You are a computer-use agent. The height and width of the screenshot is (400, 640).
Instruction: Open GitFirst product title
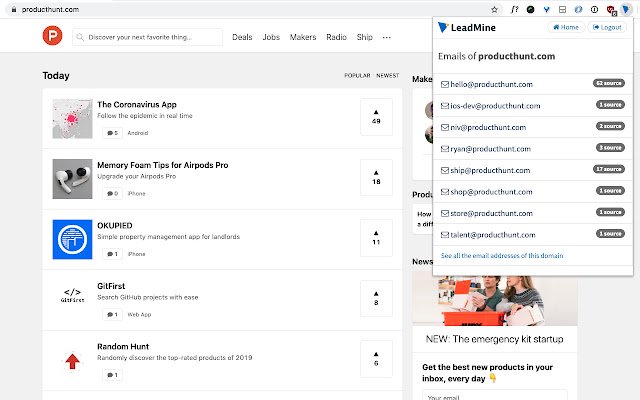(x=111, y=286)
